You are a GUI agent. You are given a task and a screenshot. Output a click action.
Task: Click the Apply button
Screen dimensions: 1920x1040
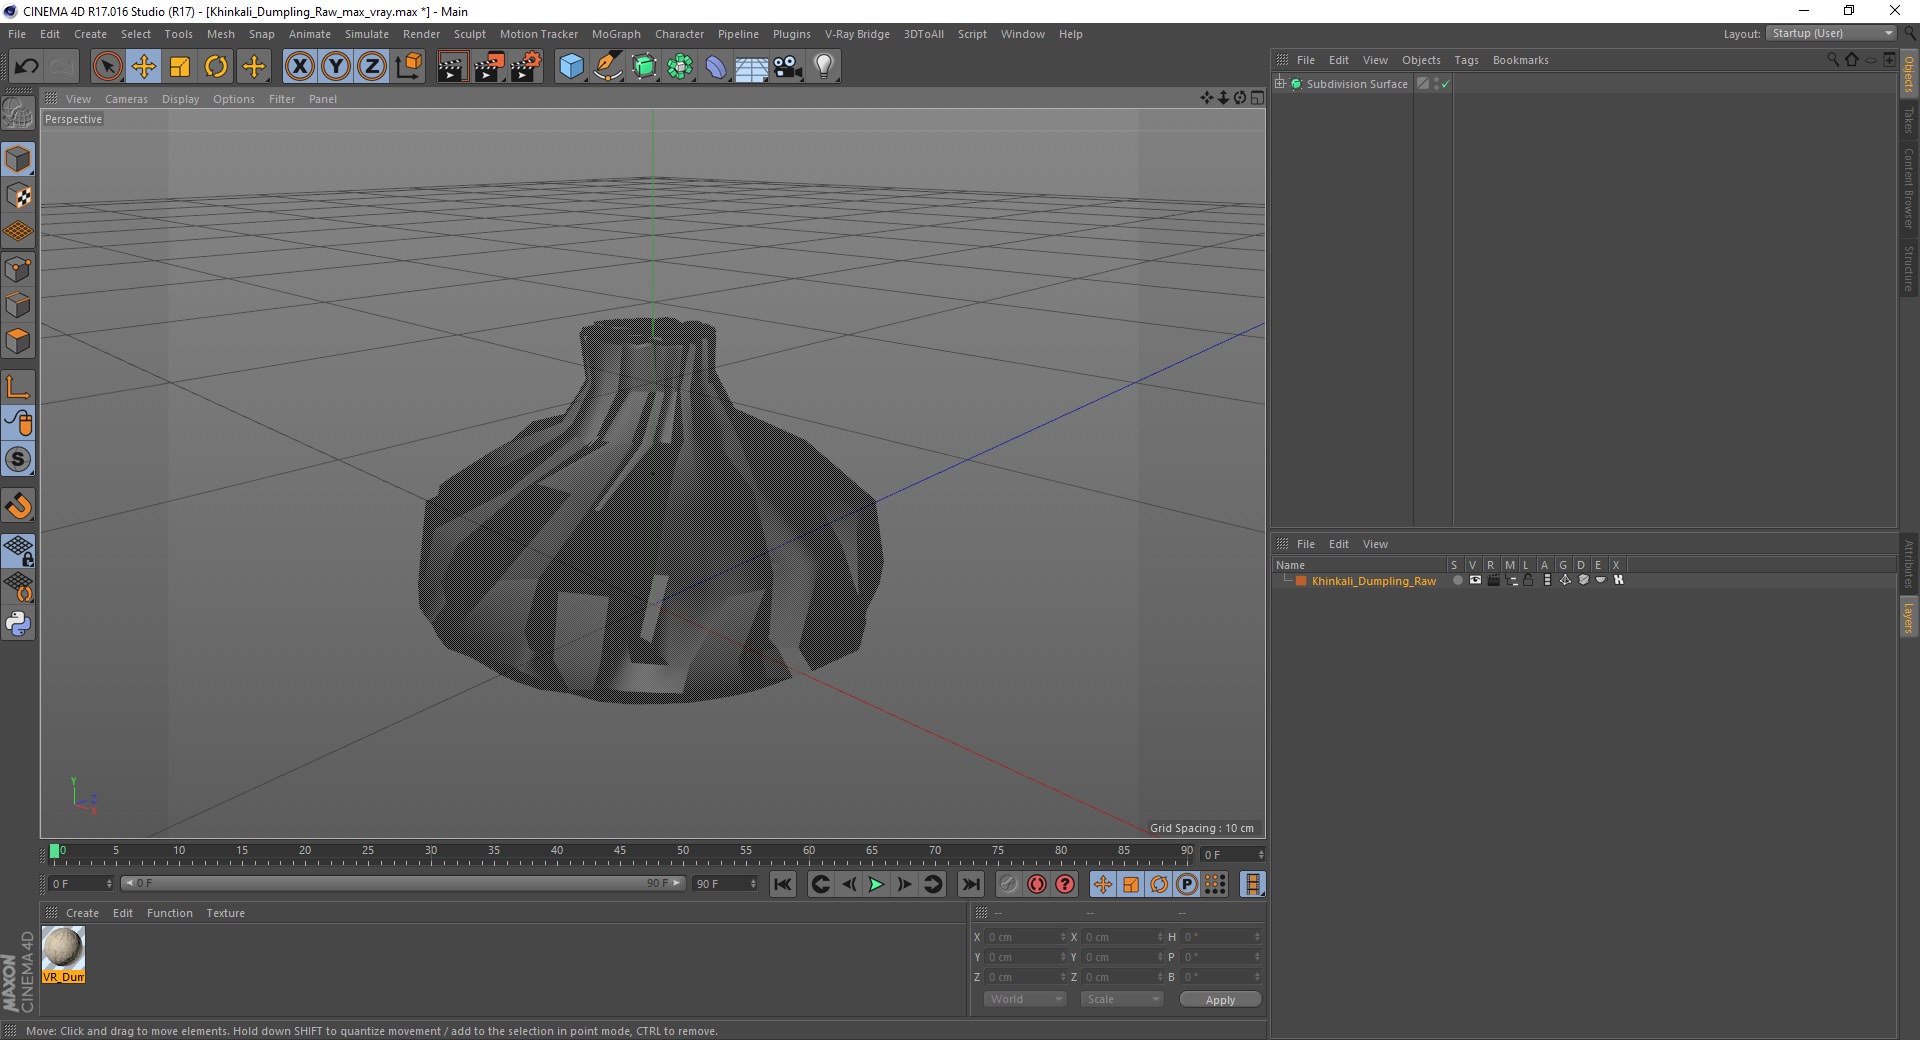click(1220, 1000)
